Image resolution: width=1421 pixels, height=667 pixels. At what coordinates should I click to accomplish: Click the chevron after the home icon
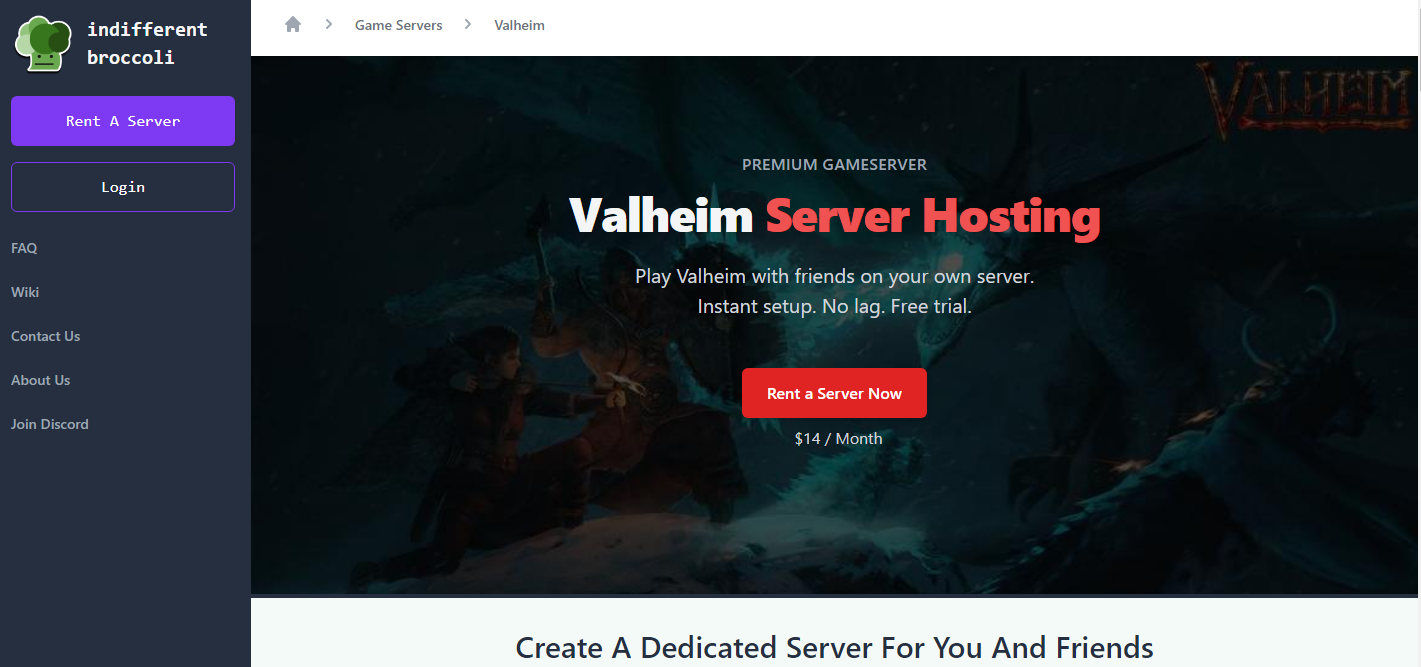pyautogui.click(x=328, y=25)
